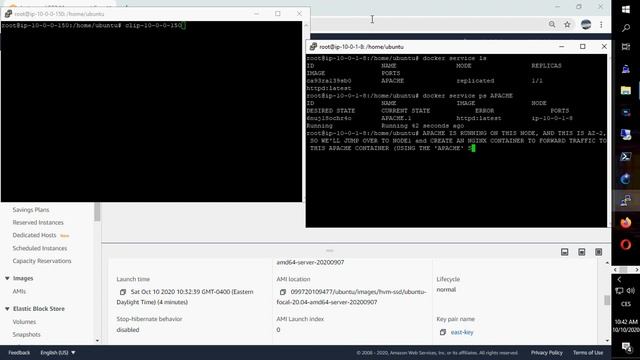Viewport: 640px width, 360px height.
Task: Open the Windows Start menu
Action: tap(626, 9)
